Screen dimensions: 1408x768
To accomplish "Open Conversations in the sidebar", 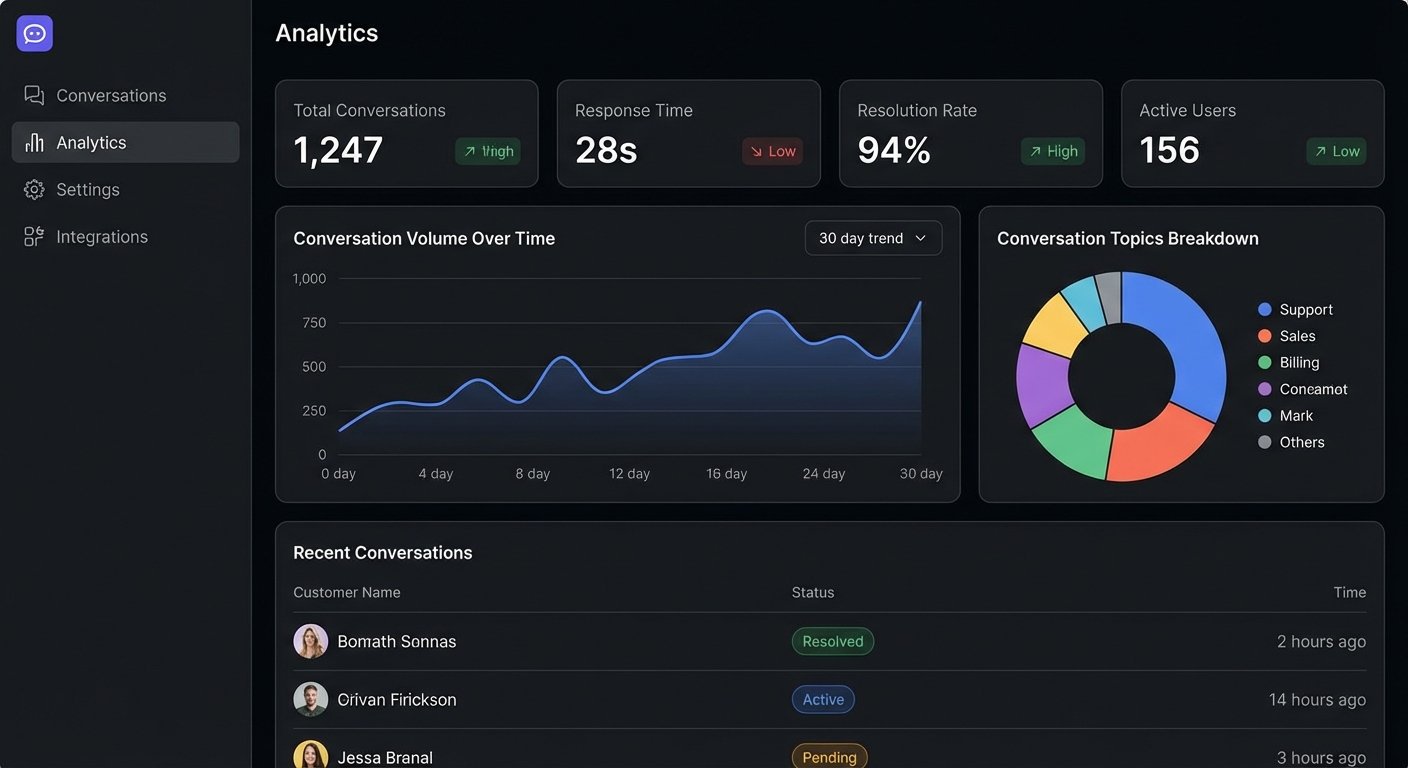I will tap(111, 96).
